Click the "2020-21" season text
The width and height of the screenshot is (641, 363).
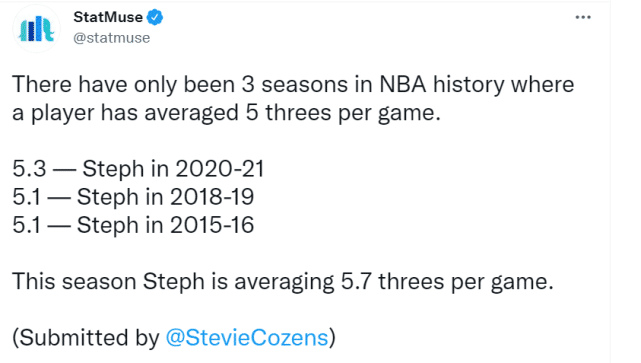pos(220,169)
